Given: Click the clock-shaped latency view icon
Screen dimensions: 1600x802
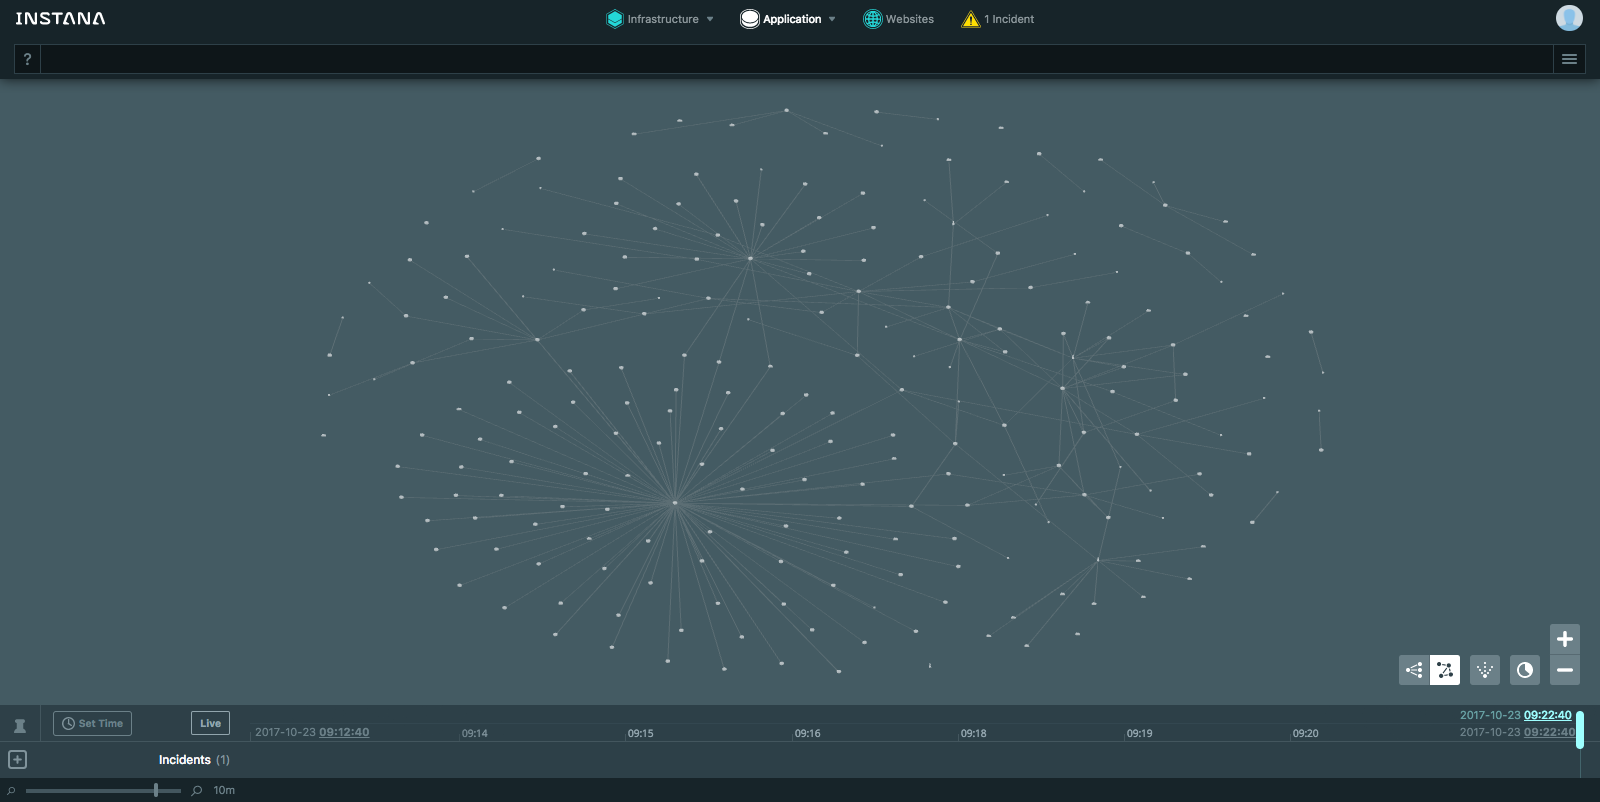Looking at the screenshot, I should 1524,670.
